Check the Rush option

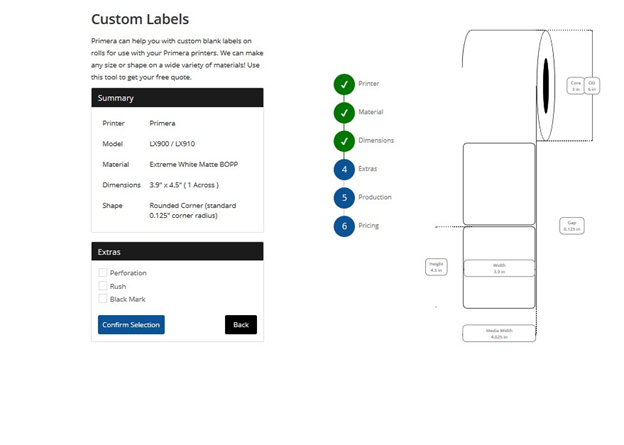pos(103,286)
